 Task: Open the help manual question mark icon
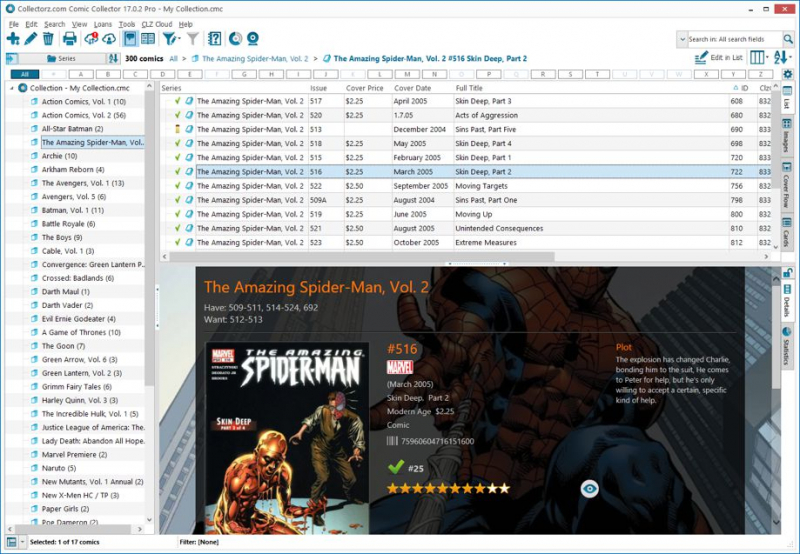pyautogui.click(x=215, y=39)
